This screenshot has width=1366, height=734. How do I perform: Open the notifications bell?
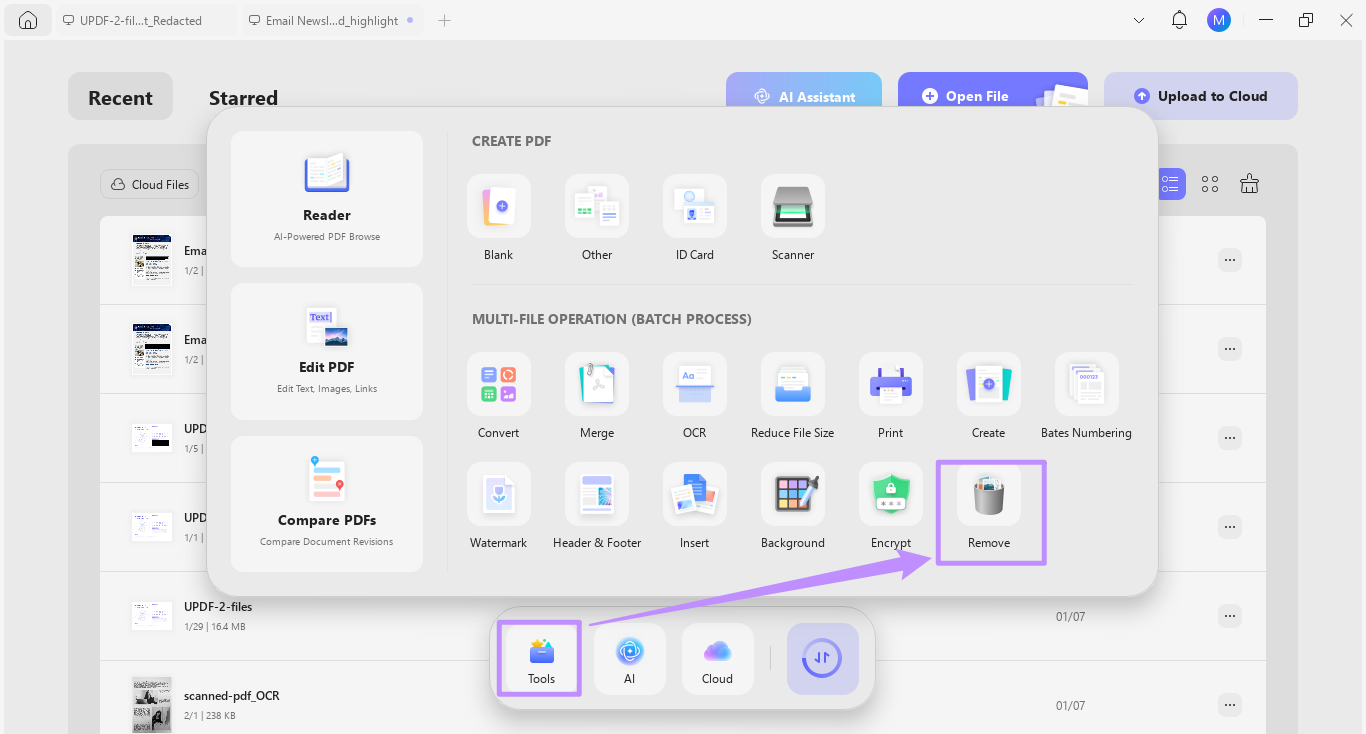[x=1179, y=20]
